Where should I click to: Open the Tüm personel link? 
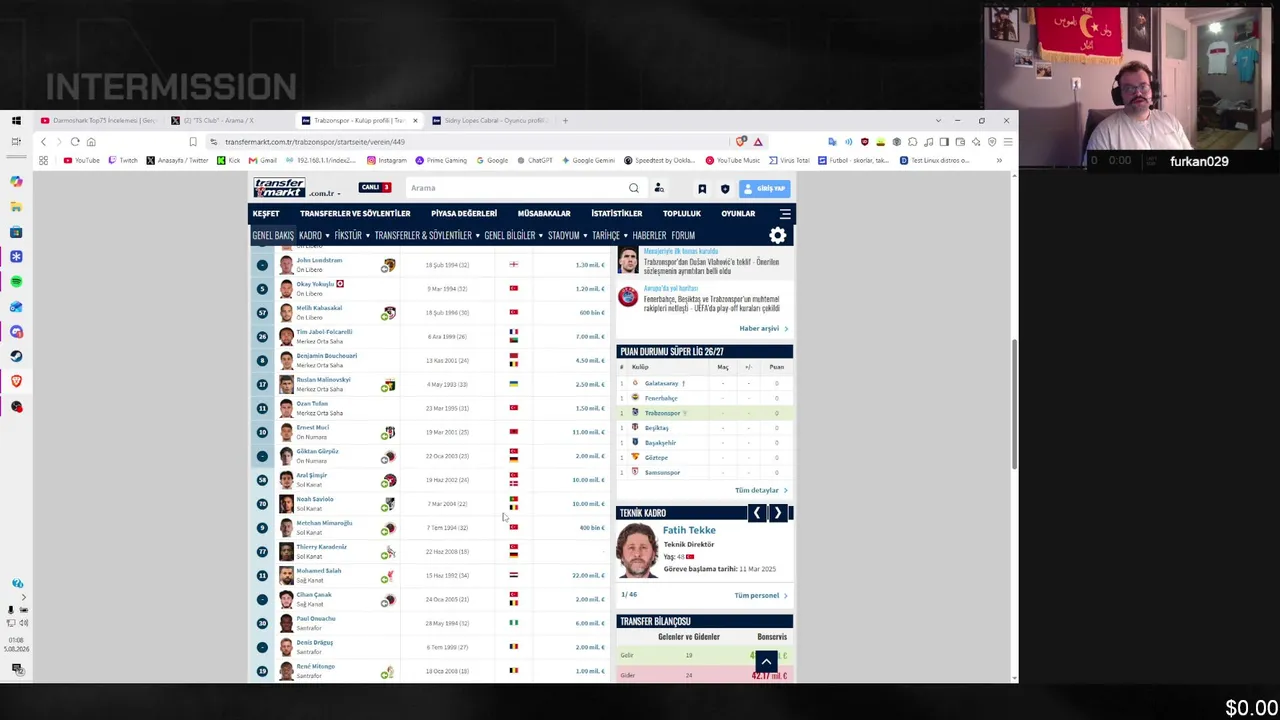[761, 595]
